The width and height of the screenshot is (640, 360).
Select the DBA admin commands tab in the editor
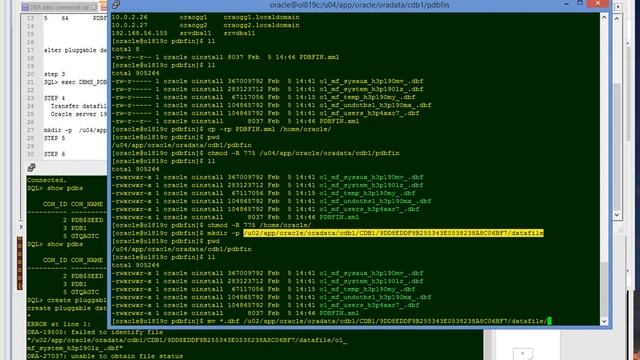pyautogui.click(x=60, y=7)
